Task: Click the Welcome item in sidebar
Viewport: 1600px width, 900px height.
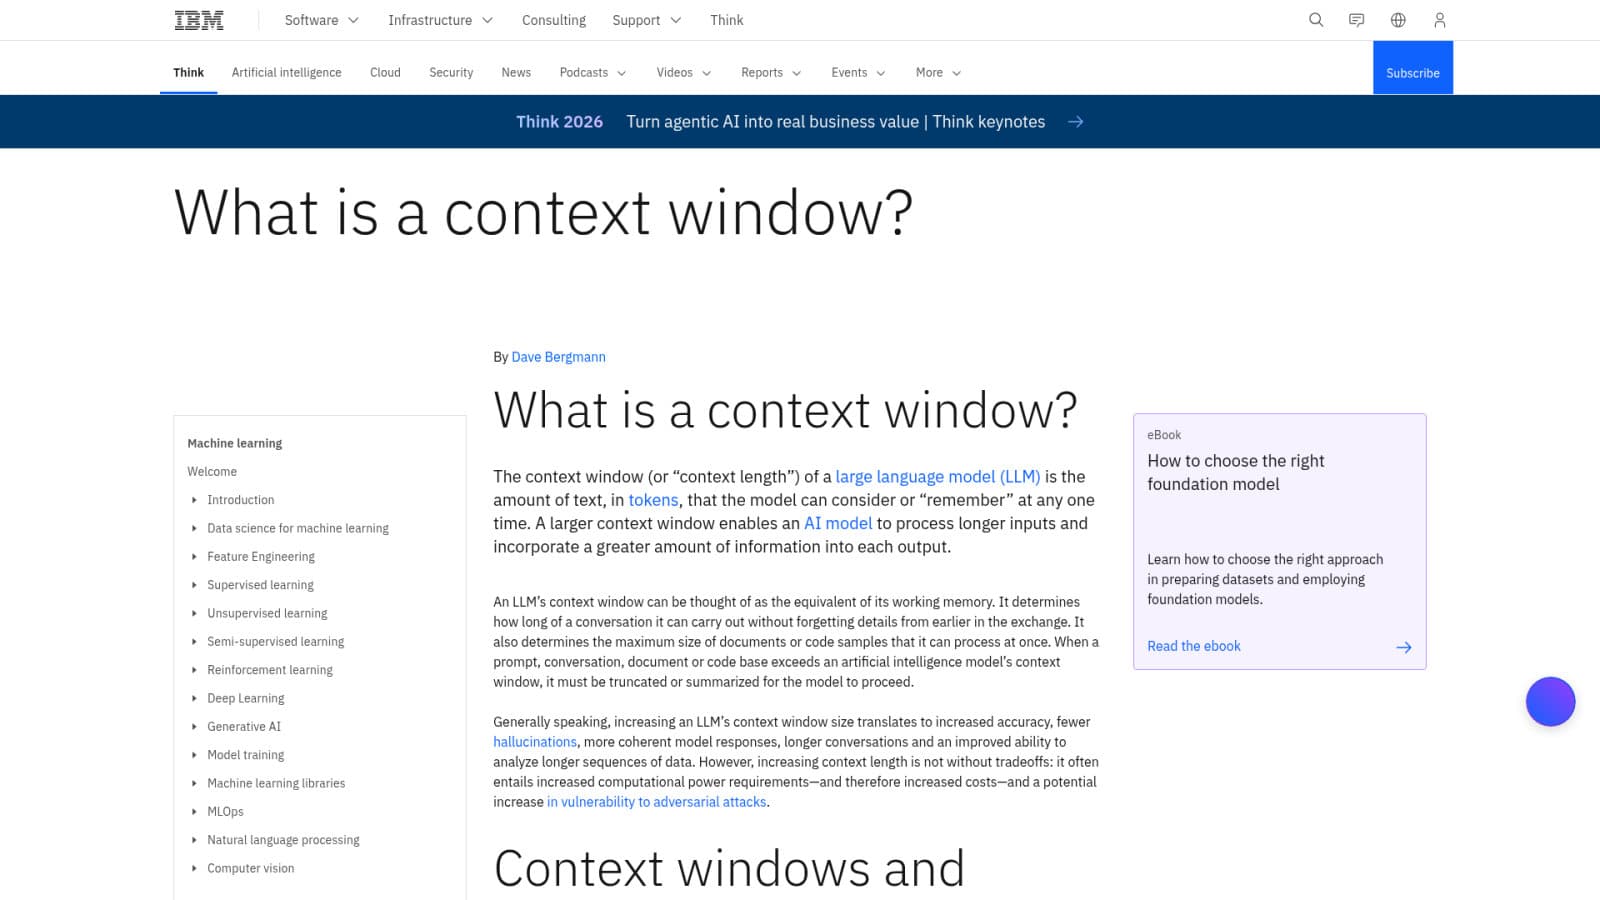Action: pyautogui.click(x=212, y=472)
